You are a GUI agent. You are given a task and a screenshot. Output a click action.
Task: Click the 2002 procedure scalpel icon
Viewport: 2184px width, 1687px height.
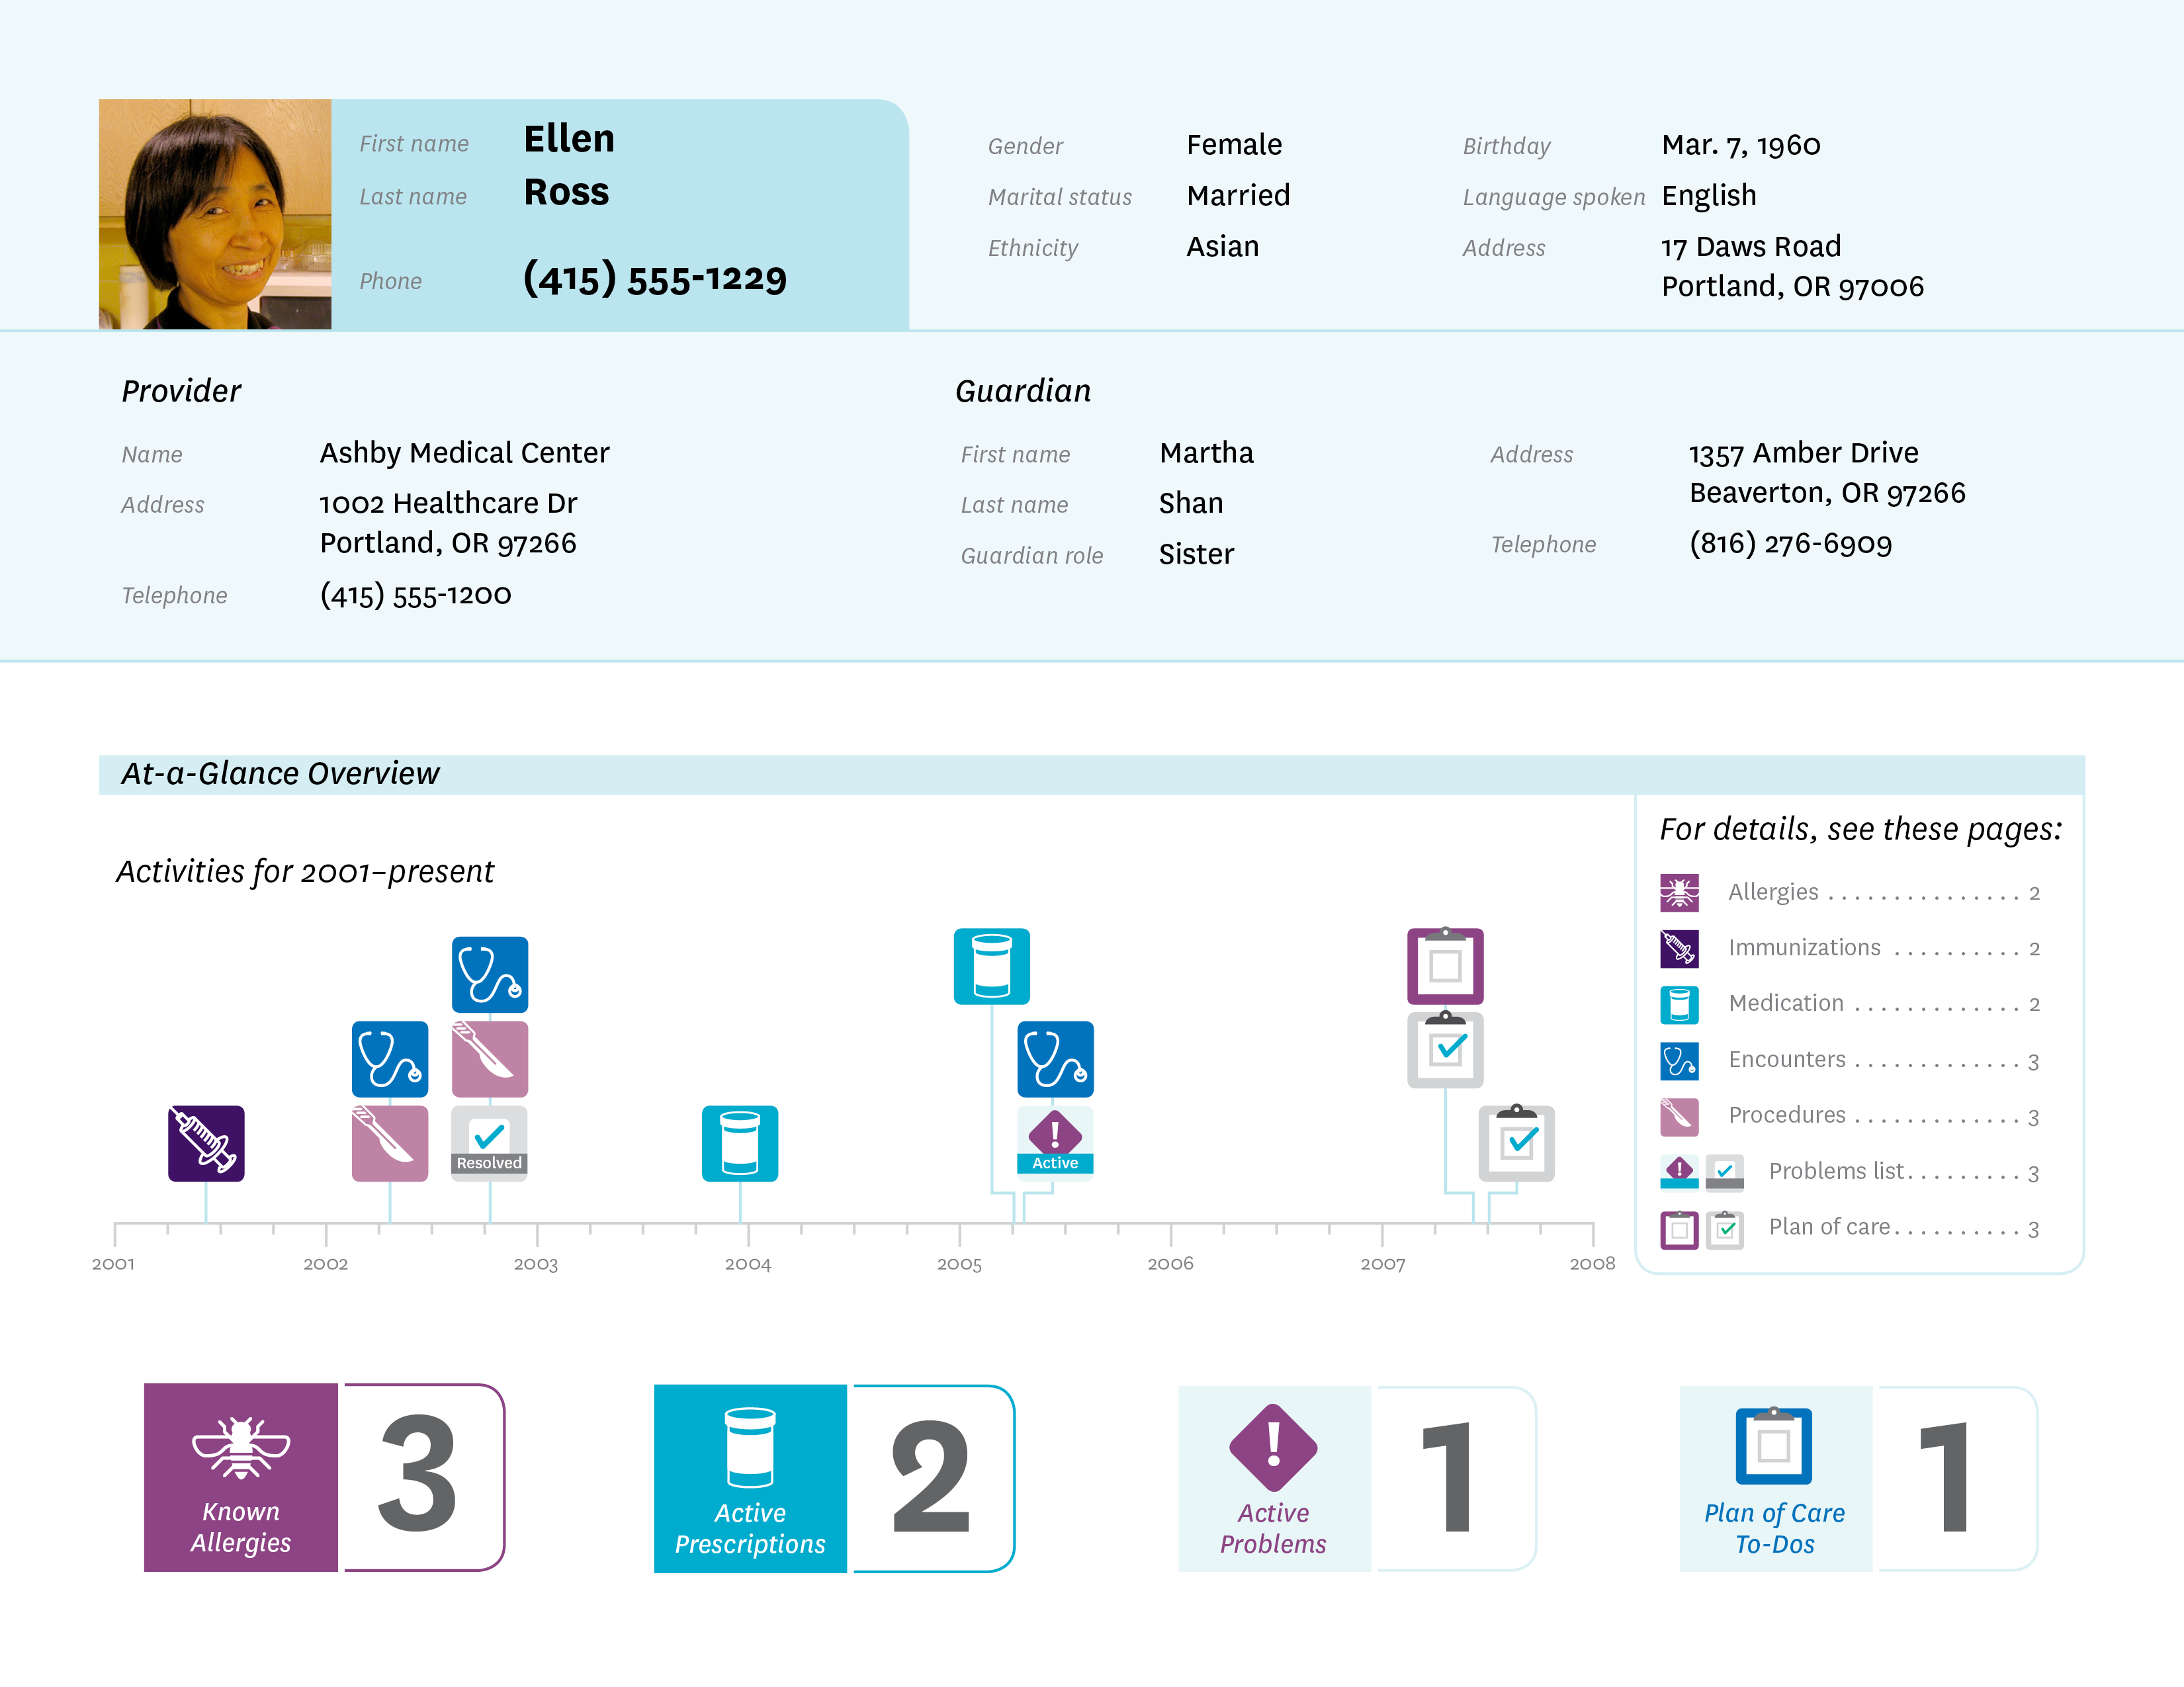point(390,1143)
